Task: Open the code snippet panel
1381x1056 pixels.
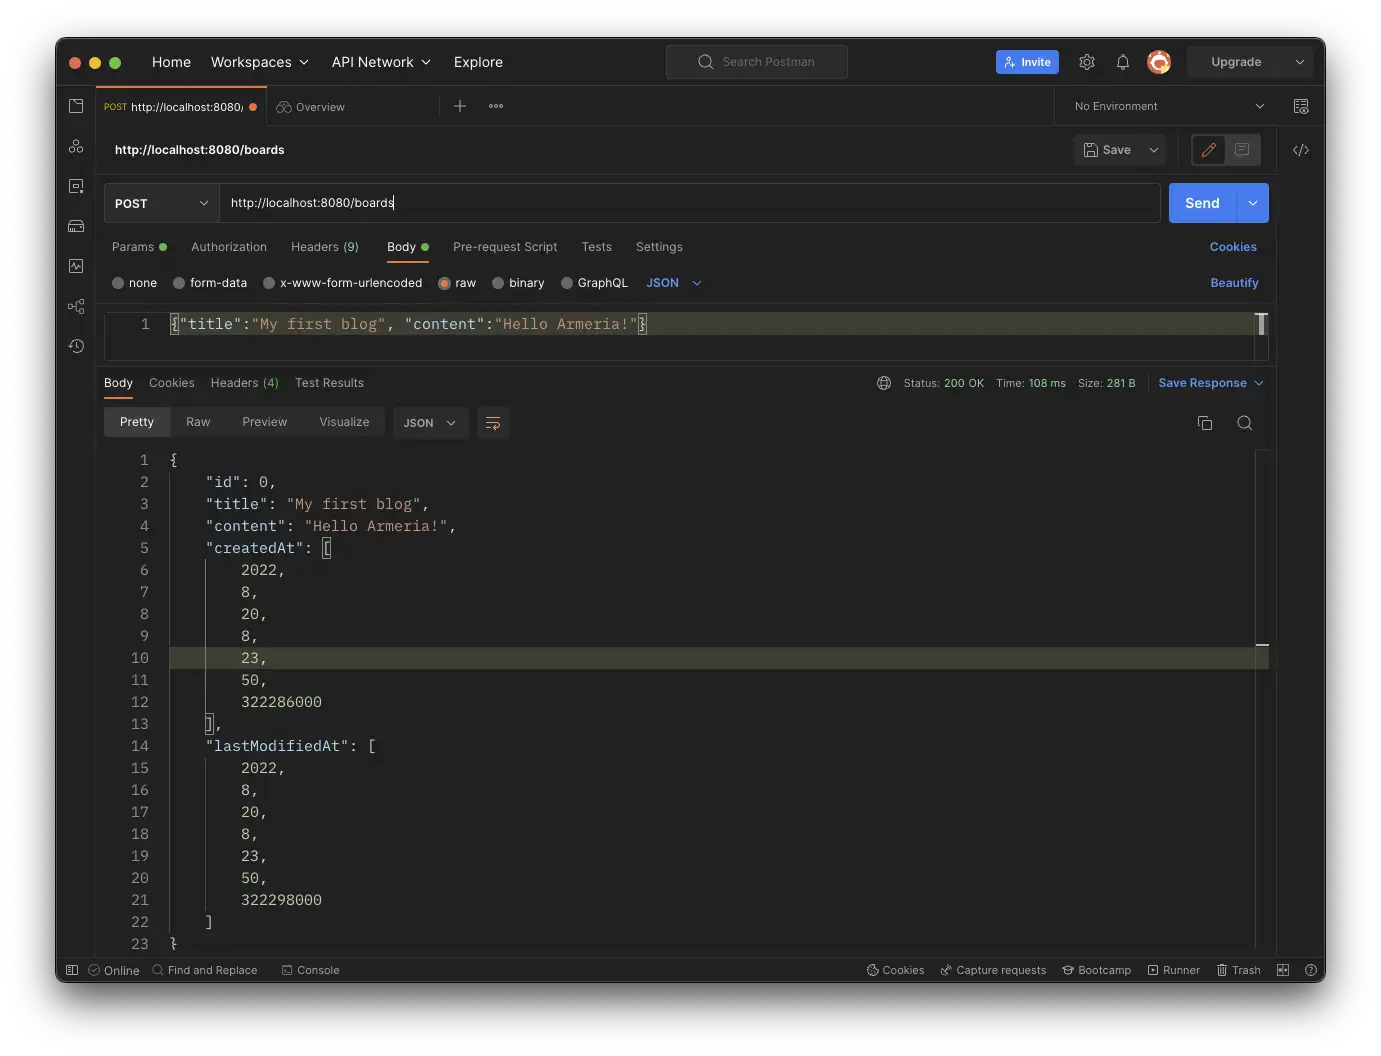Action: pyautogui.click(x=1301, y=150)
